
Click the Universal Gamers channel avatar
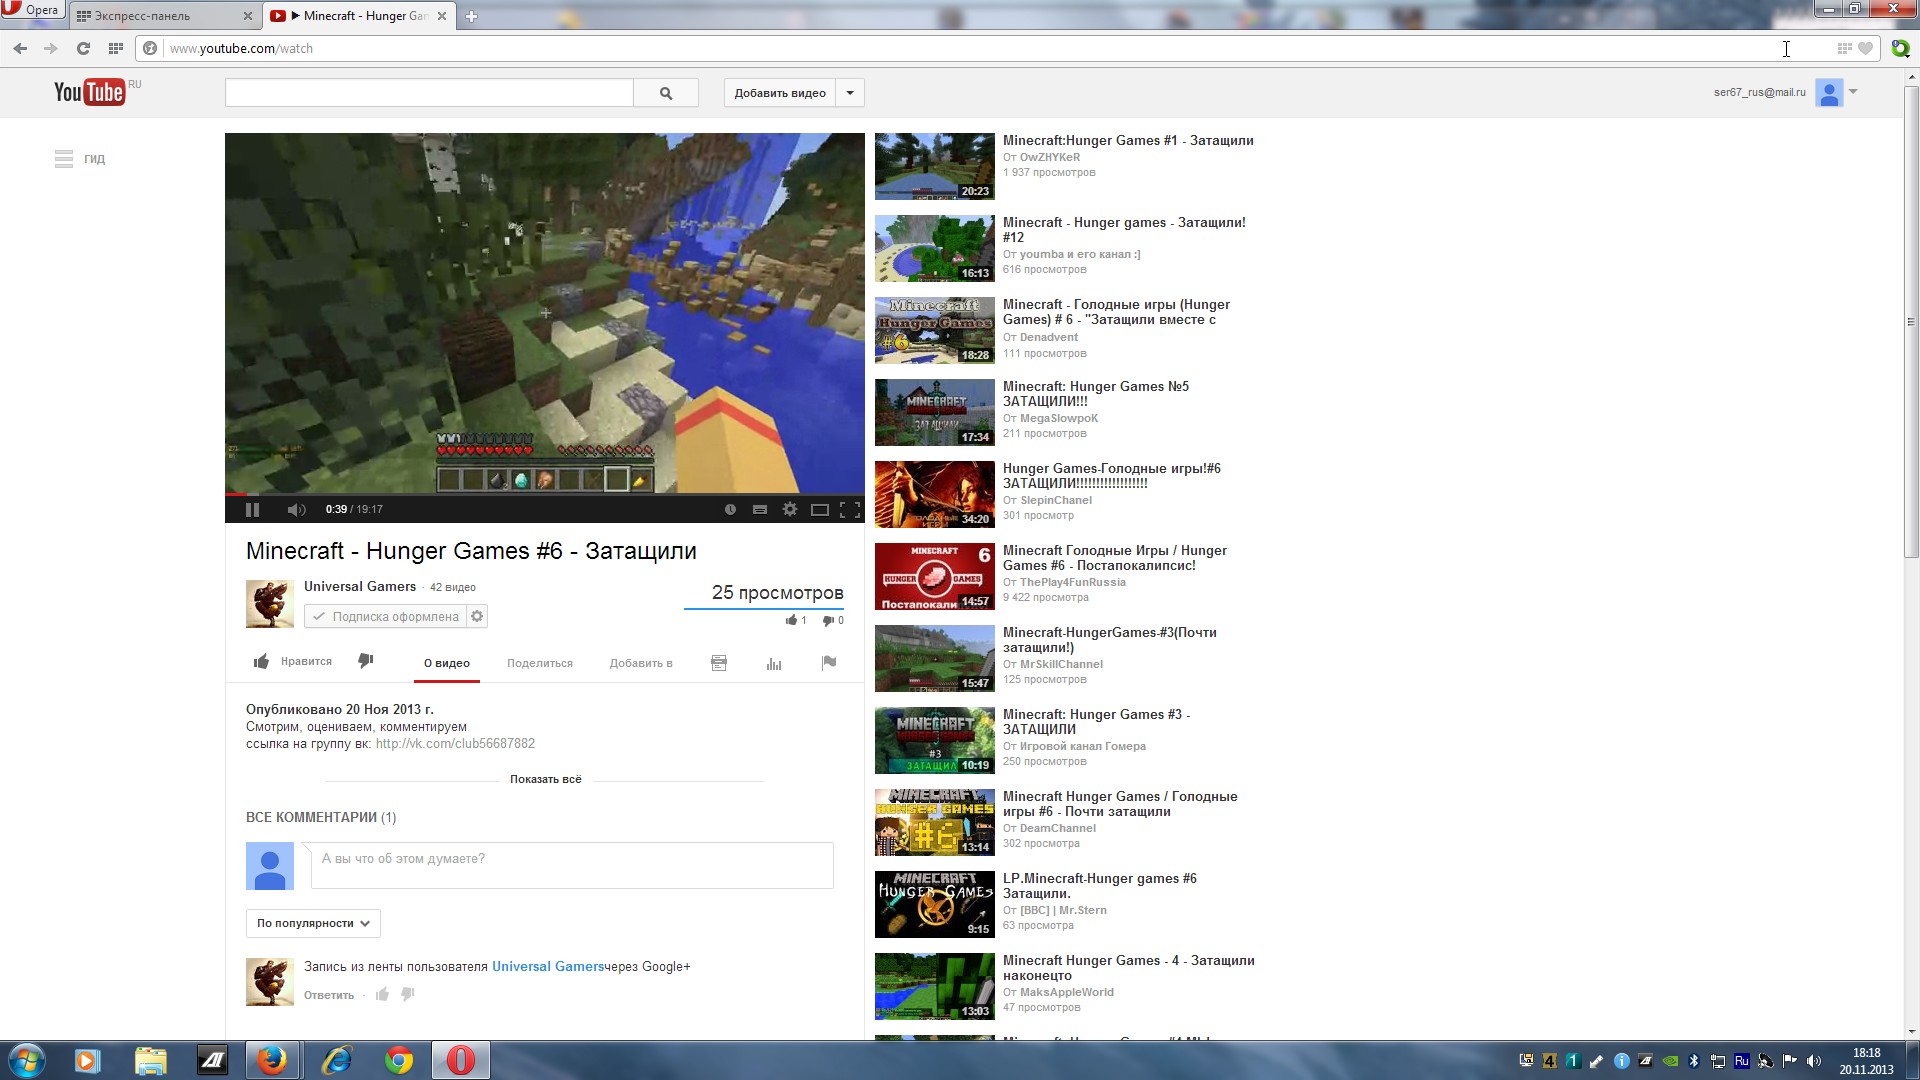pos(270,603)
